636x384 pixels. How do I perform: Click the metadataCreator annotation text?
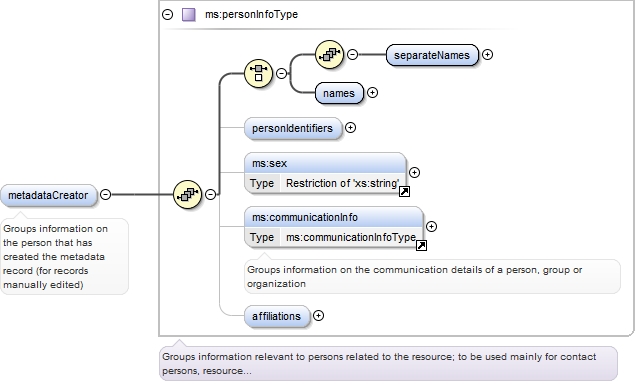click(56, 257)
